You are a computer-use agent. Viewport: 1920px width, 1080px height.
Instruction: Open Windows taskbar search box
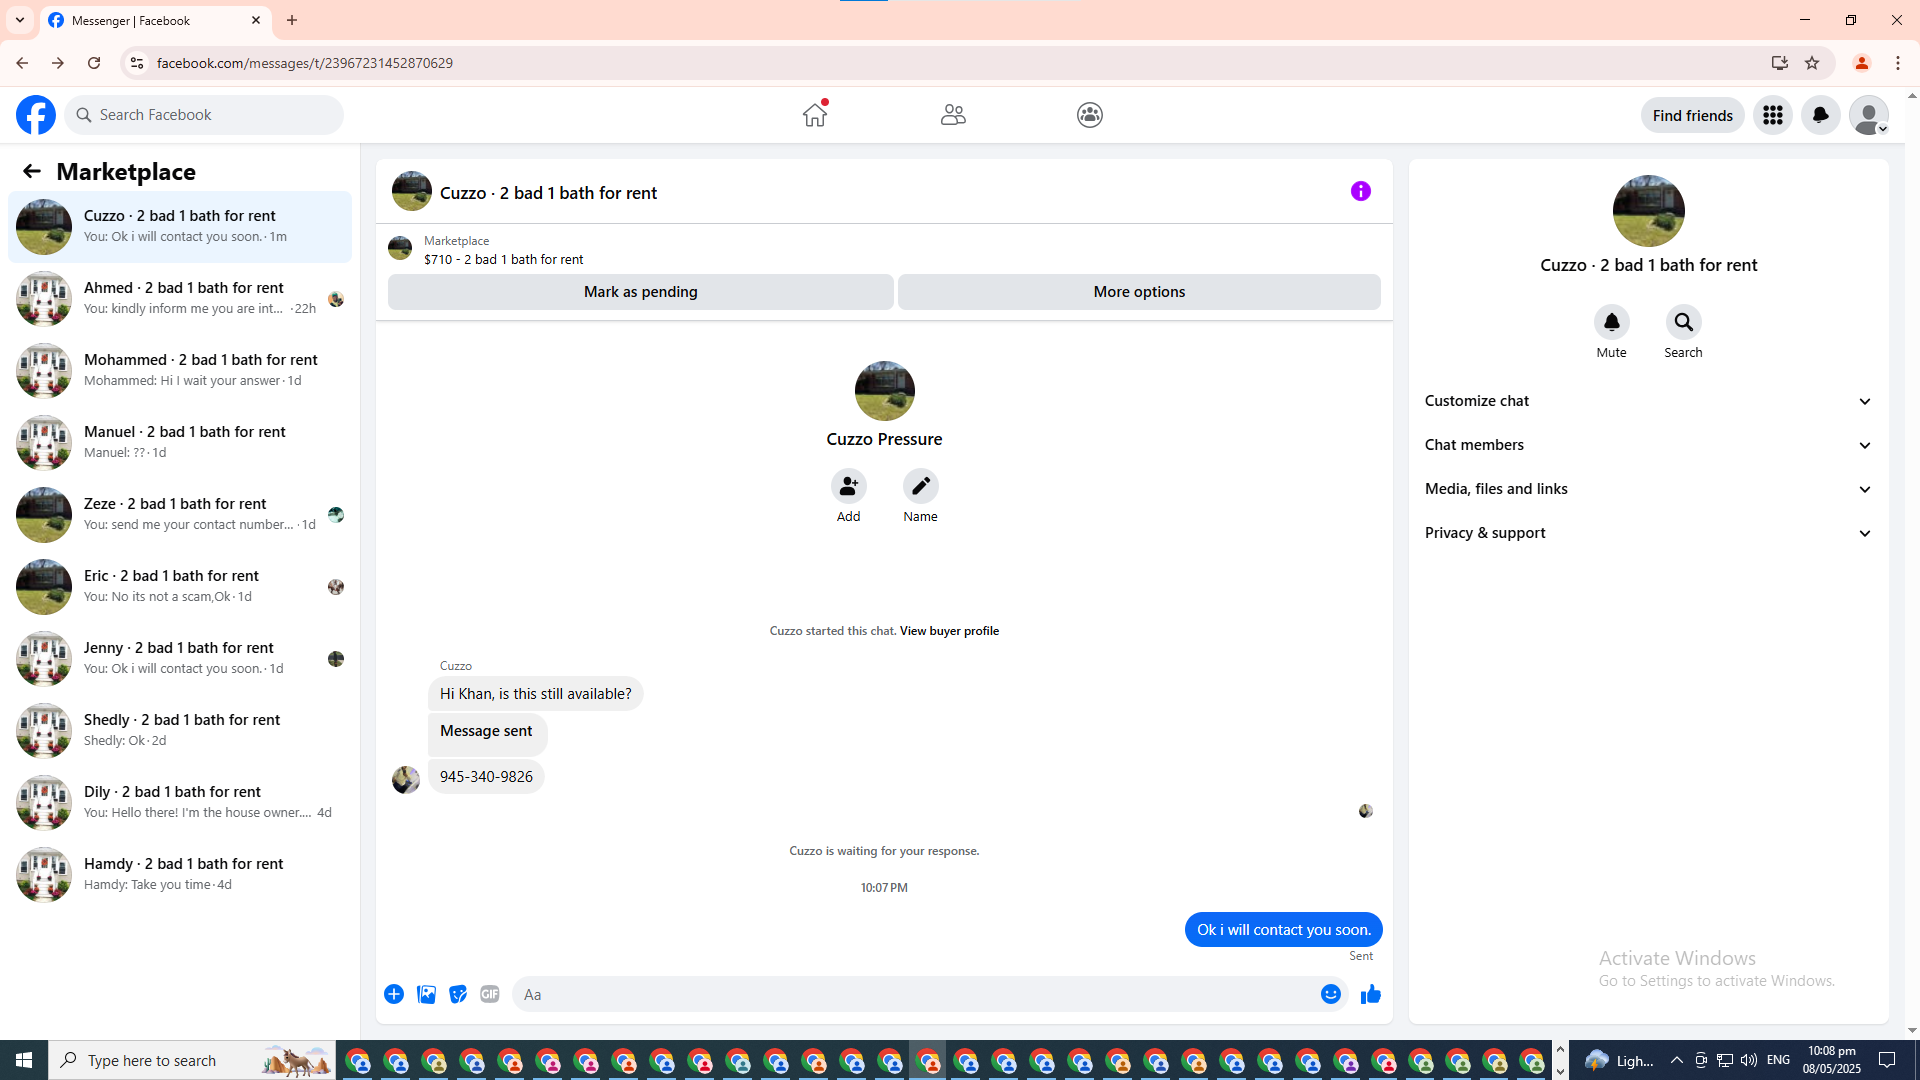pyautogui.click(x=192, y=1060)
